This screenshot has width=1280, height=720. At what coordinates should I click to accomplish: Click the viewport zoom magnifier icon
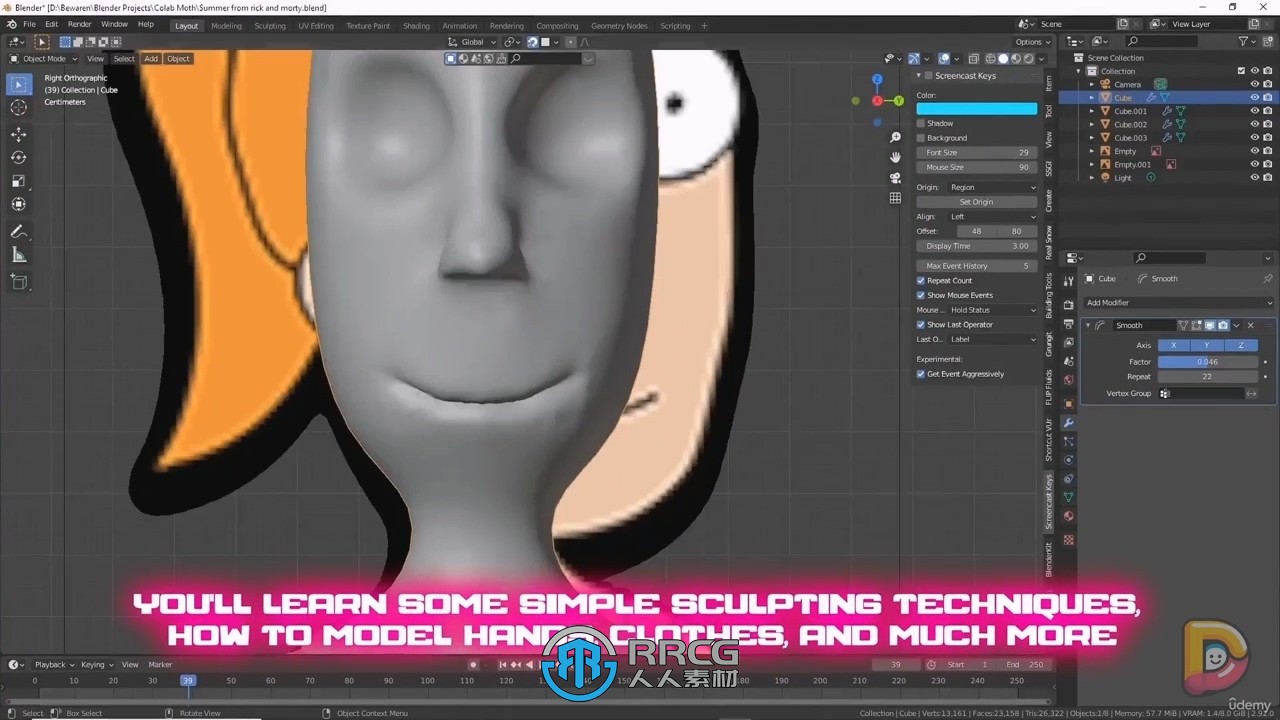tap(895, 137)
